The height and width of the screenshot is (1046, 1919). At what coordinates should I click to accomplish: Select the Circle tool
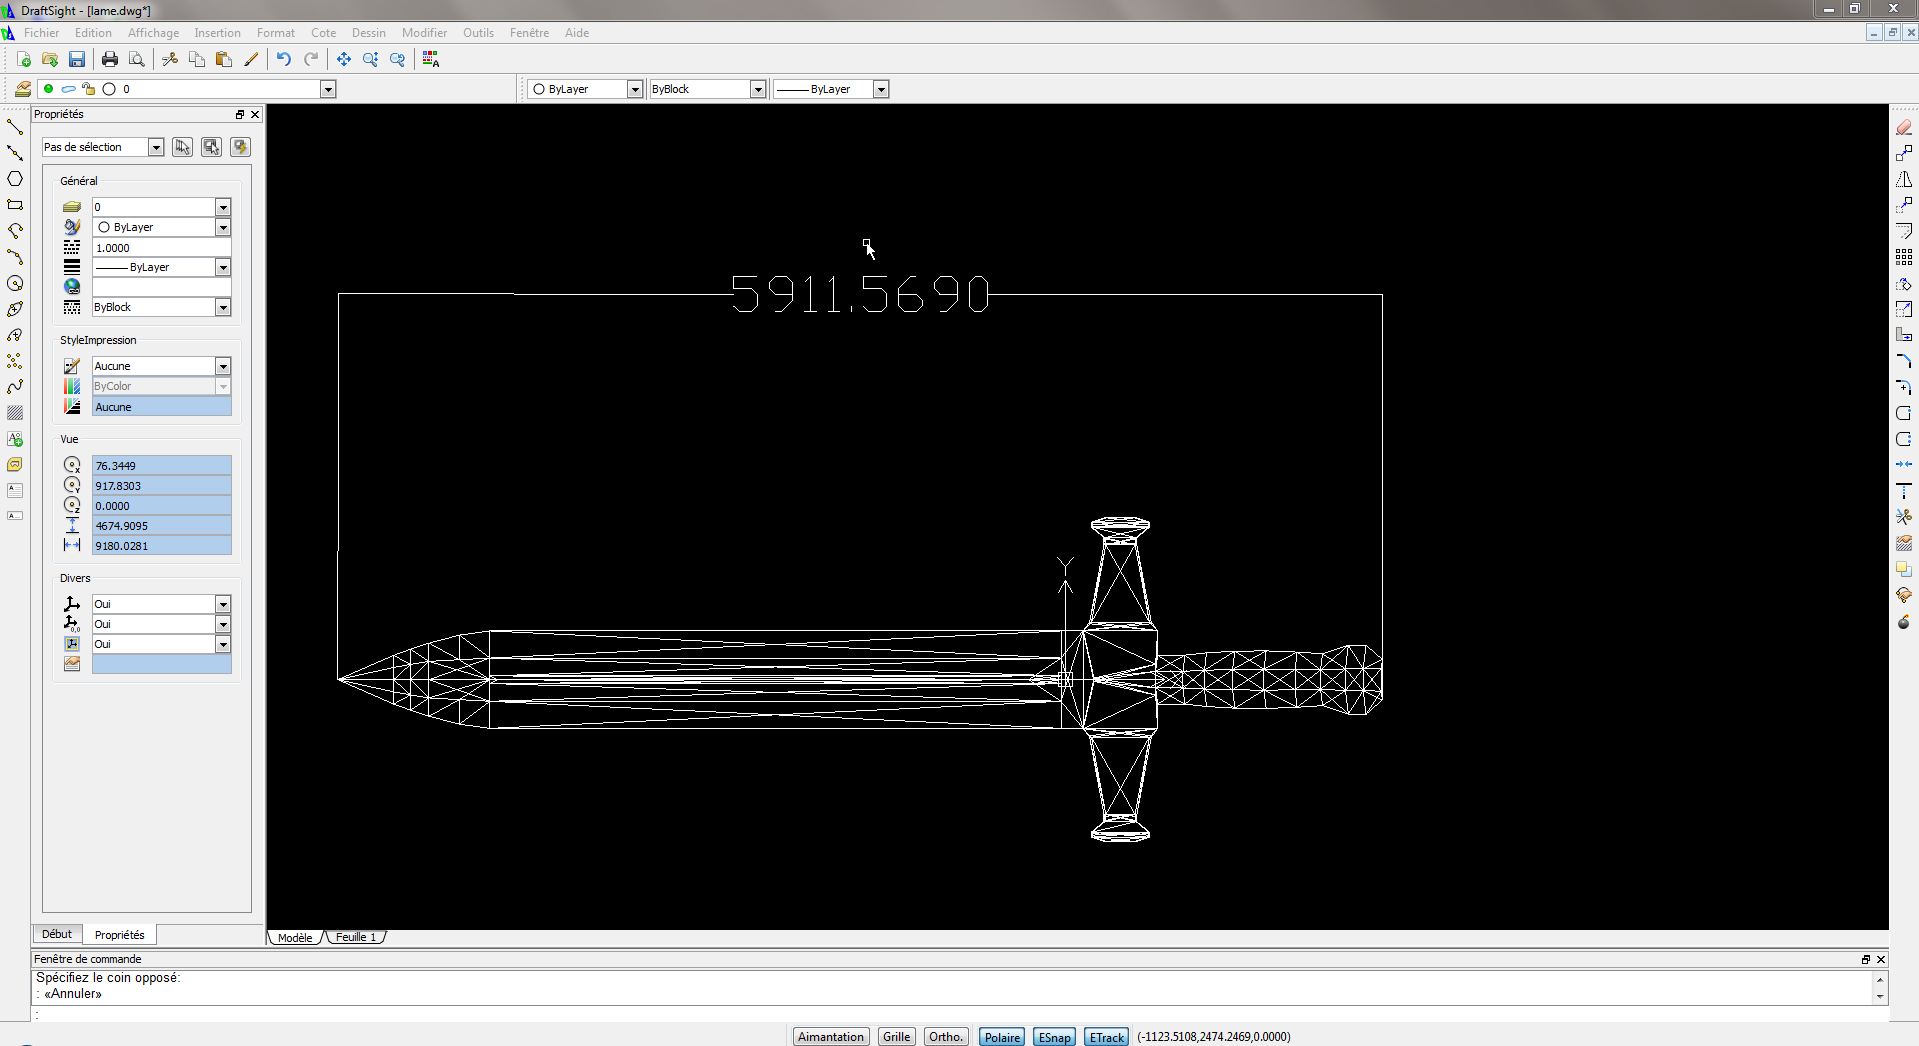point(15,283)
